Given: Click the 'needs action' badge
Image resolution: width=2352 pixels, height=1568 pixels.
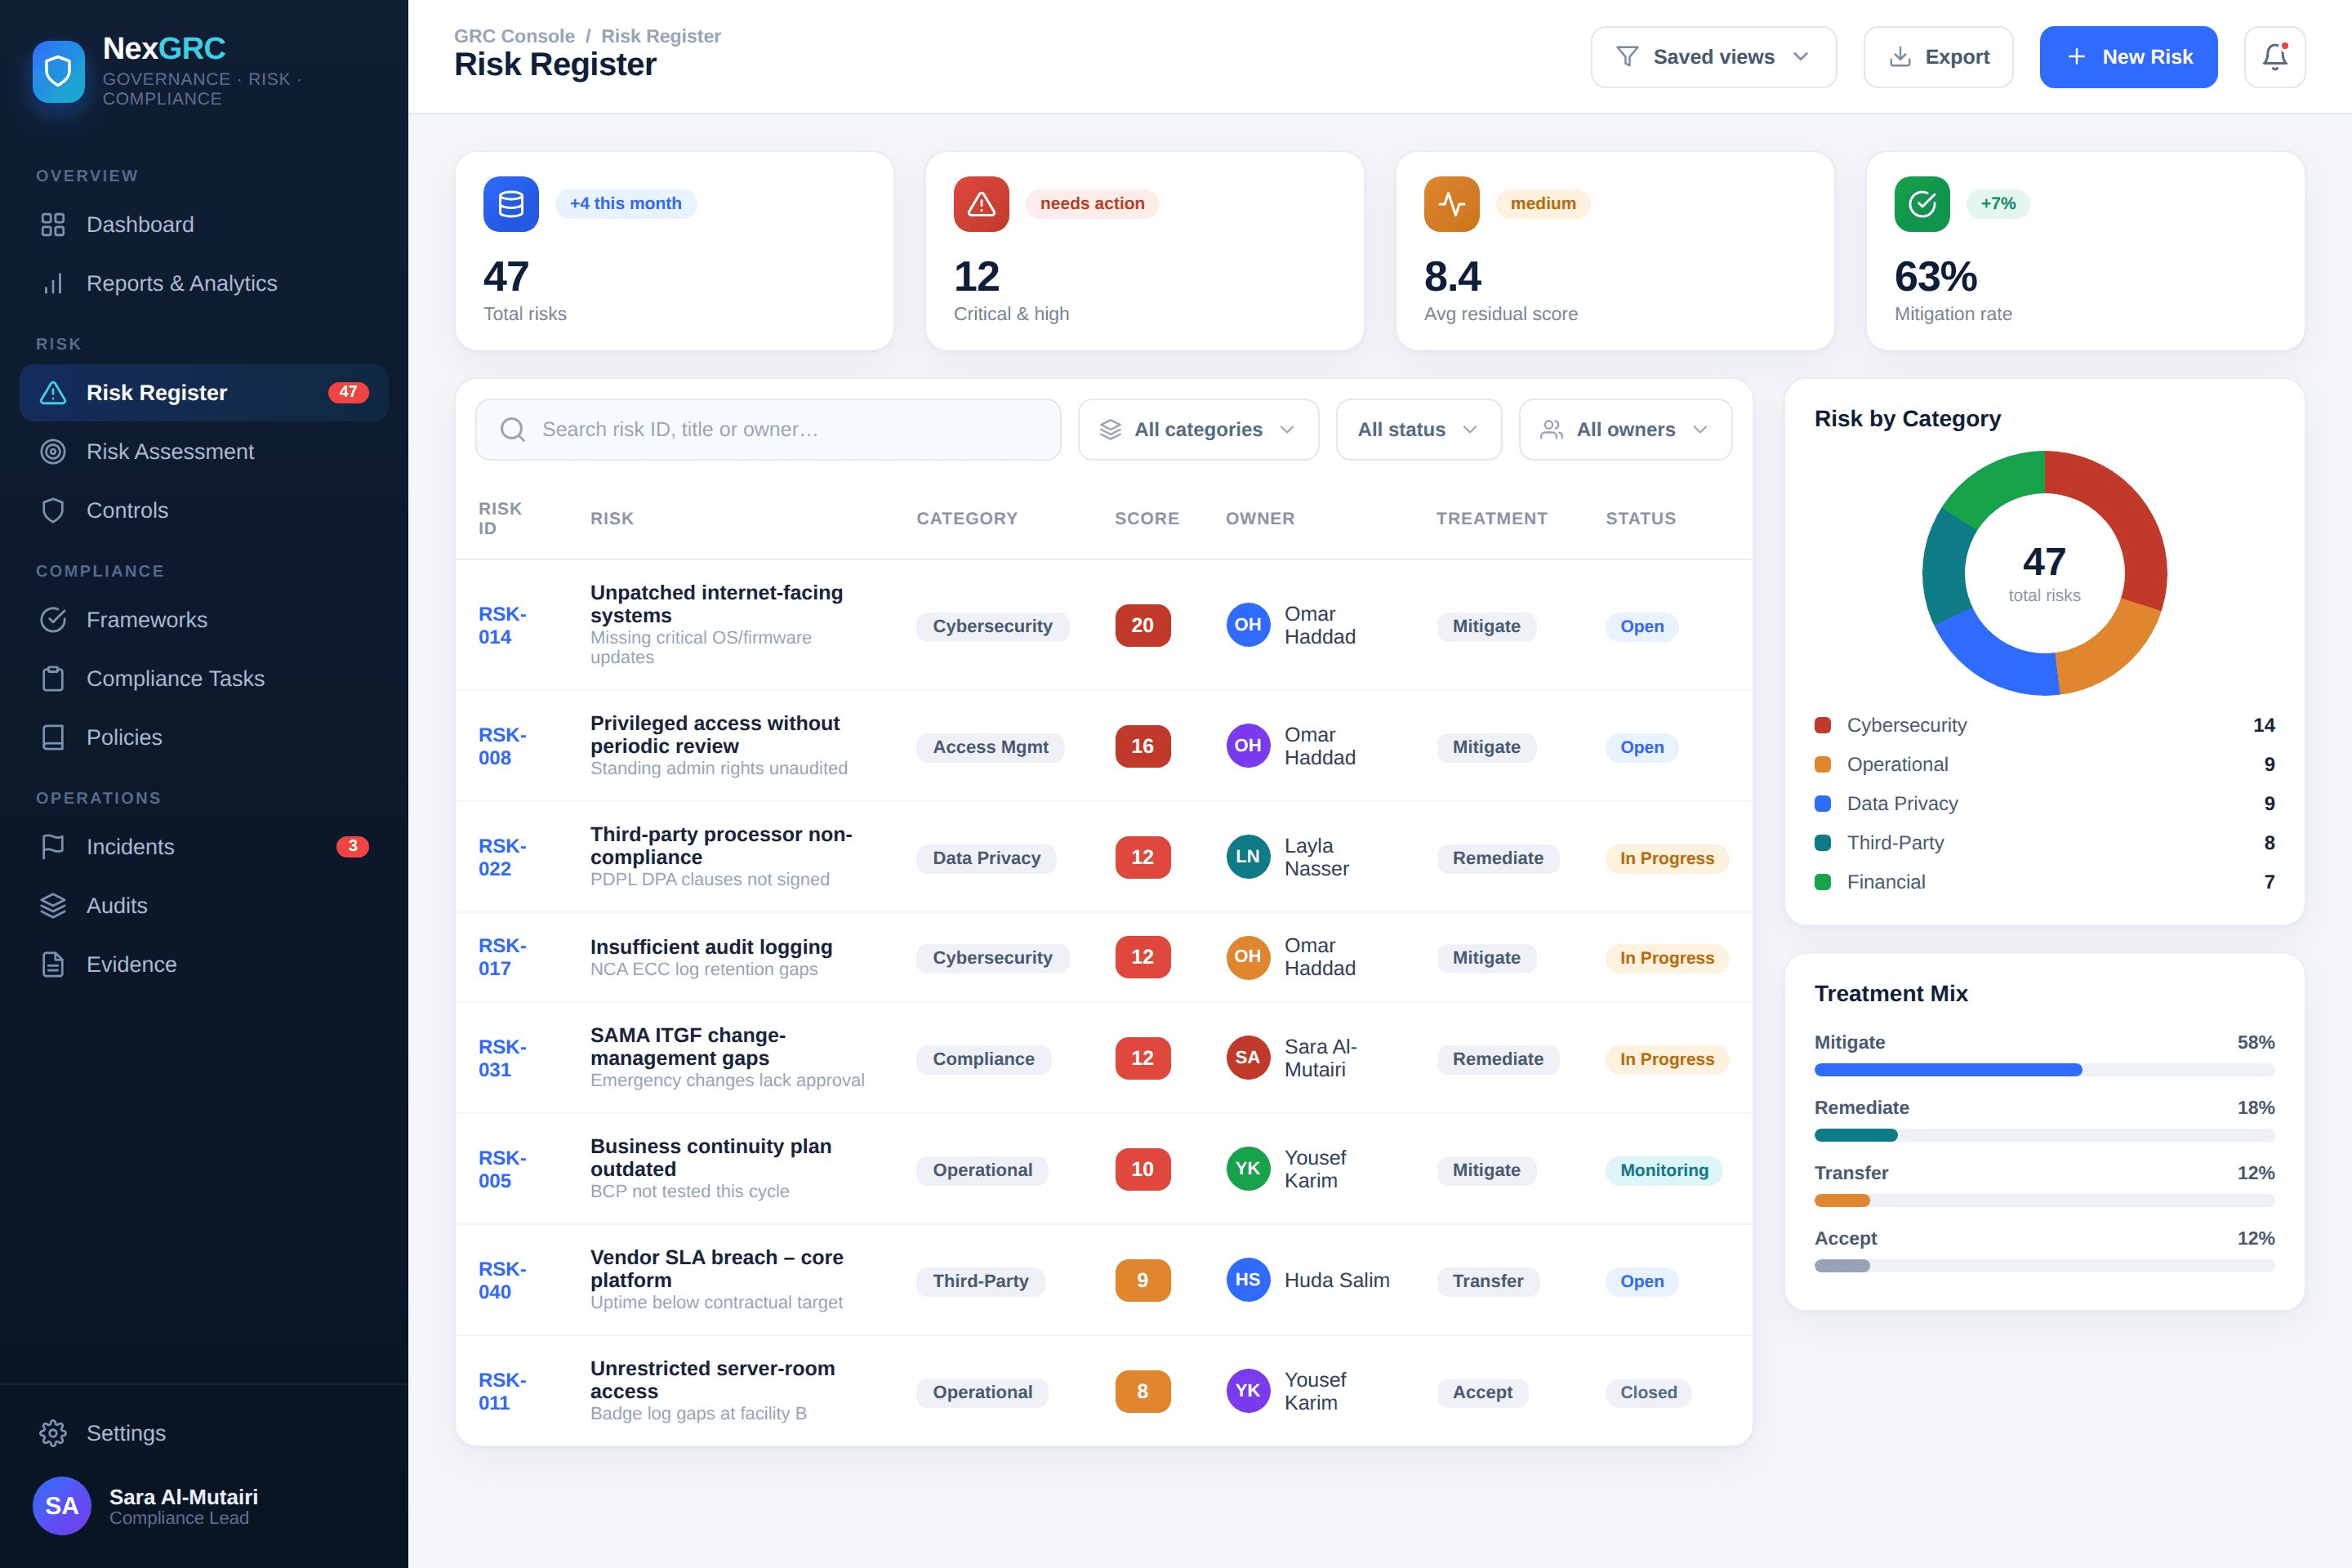Looking at the screenshot, I should [x=1092, y=204].
